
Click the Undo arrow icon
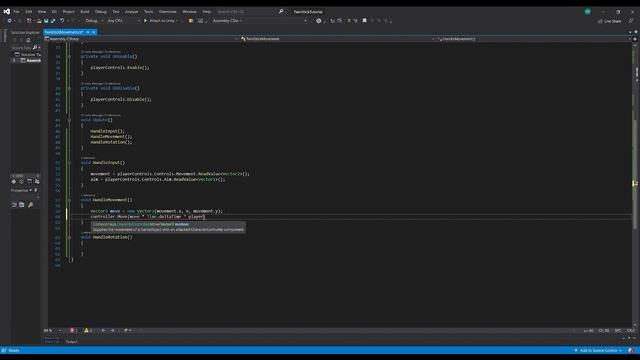coord(62,20)
